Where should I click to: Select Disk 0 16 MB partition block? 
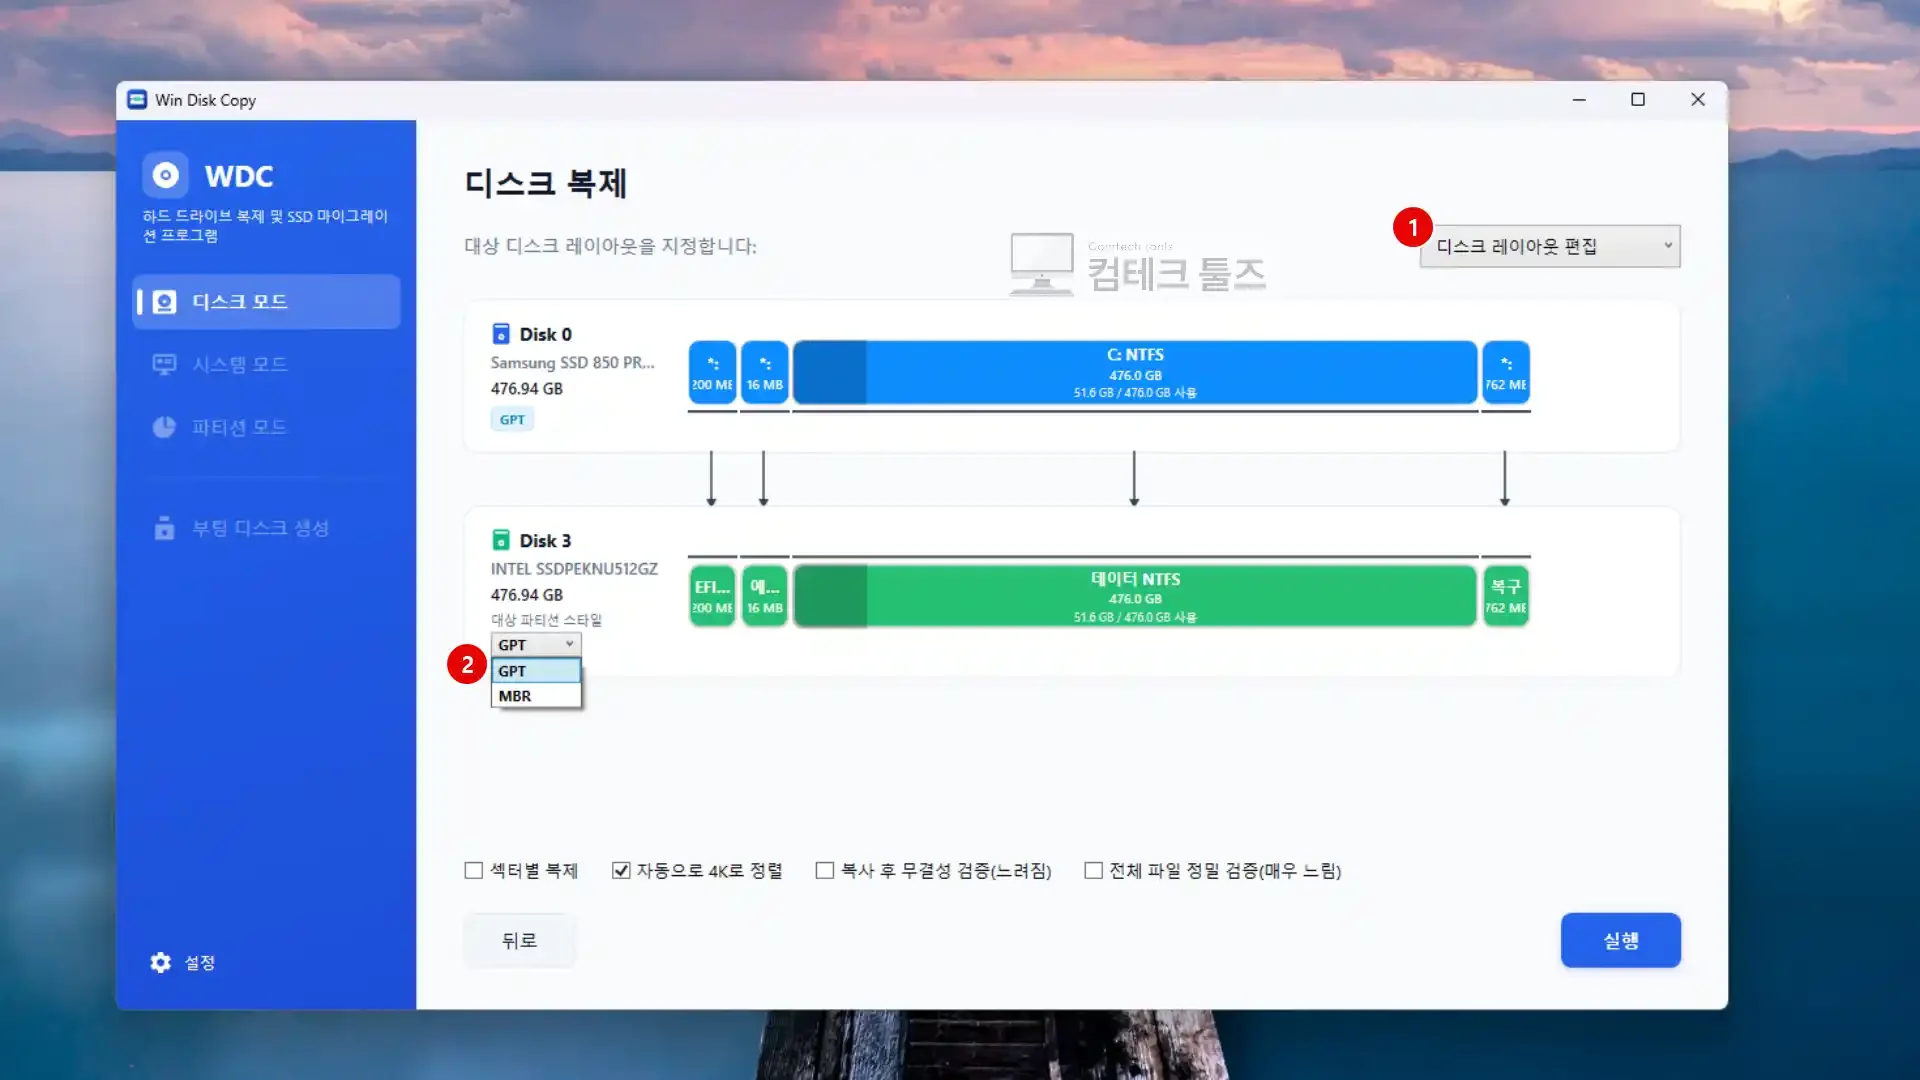(x=765, y=372)
